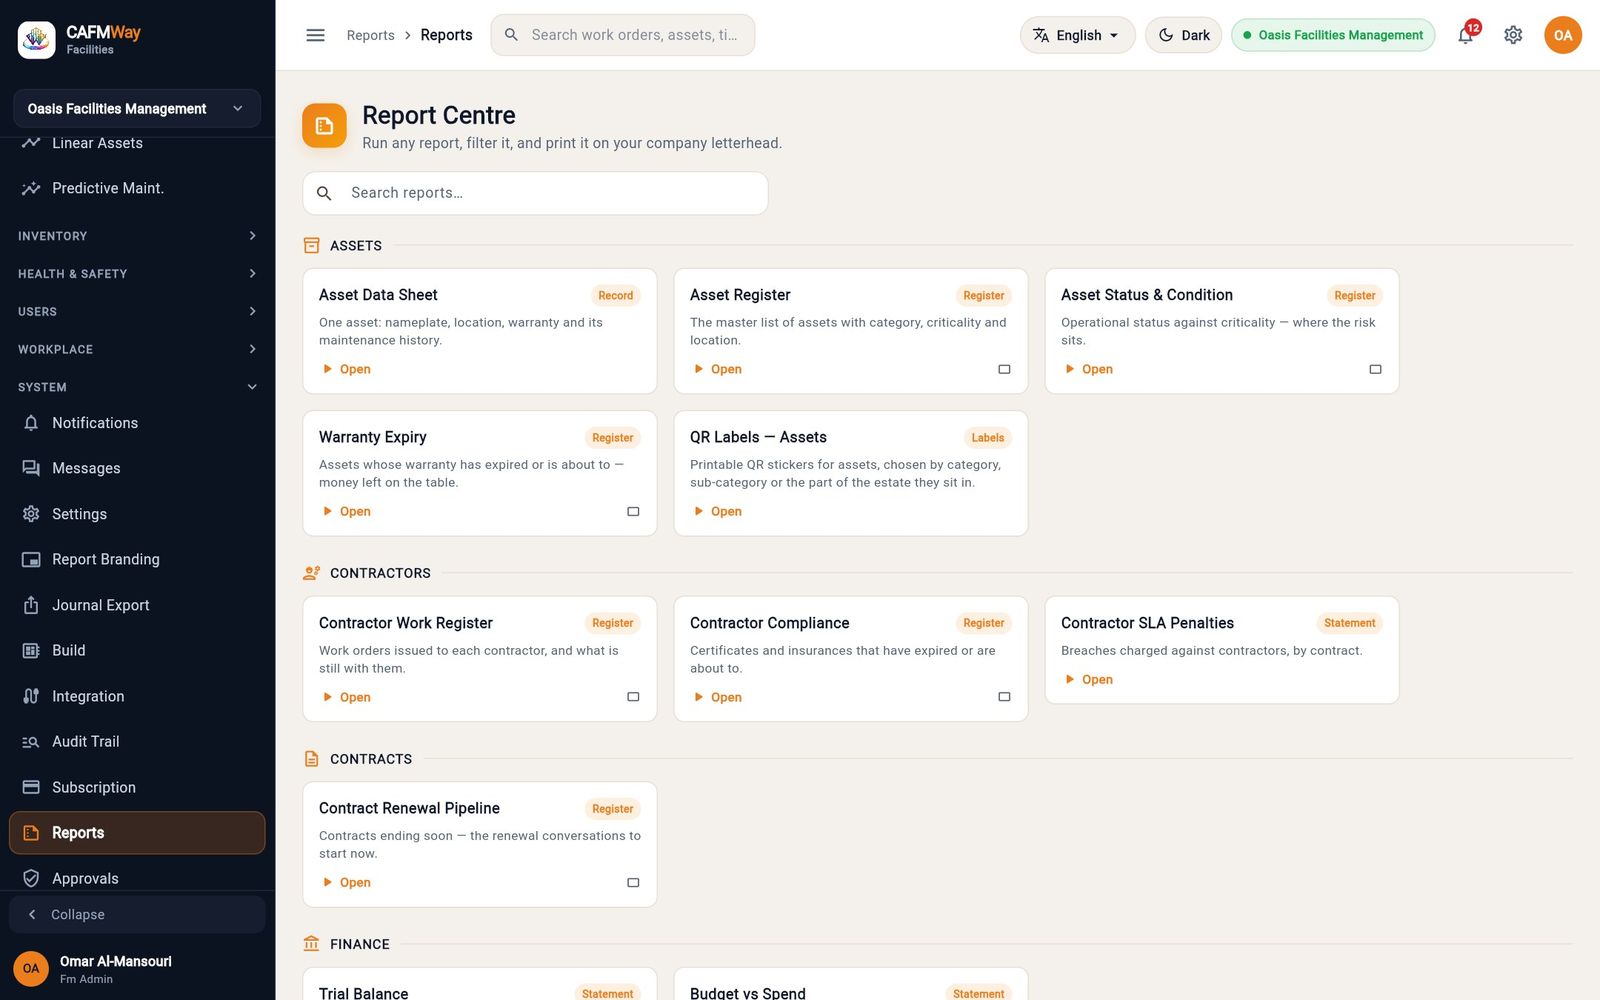Click the CAFMWay Facilities logo
The height and width of the screenshot is (1000, 1600).
pos(37,40)
